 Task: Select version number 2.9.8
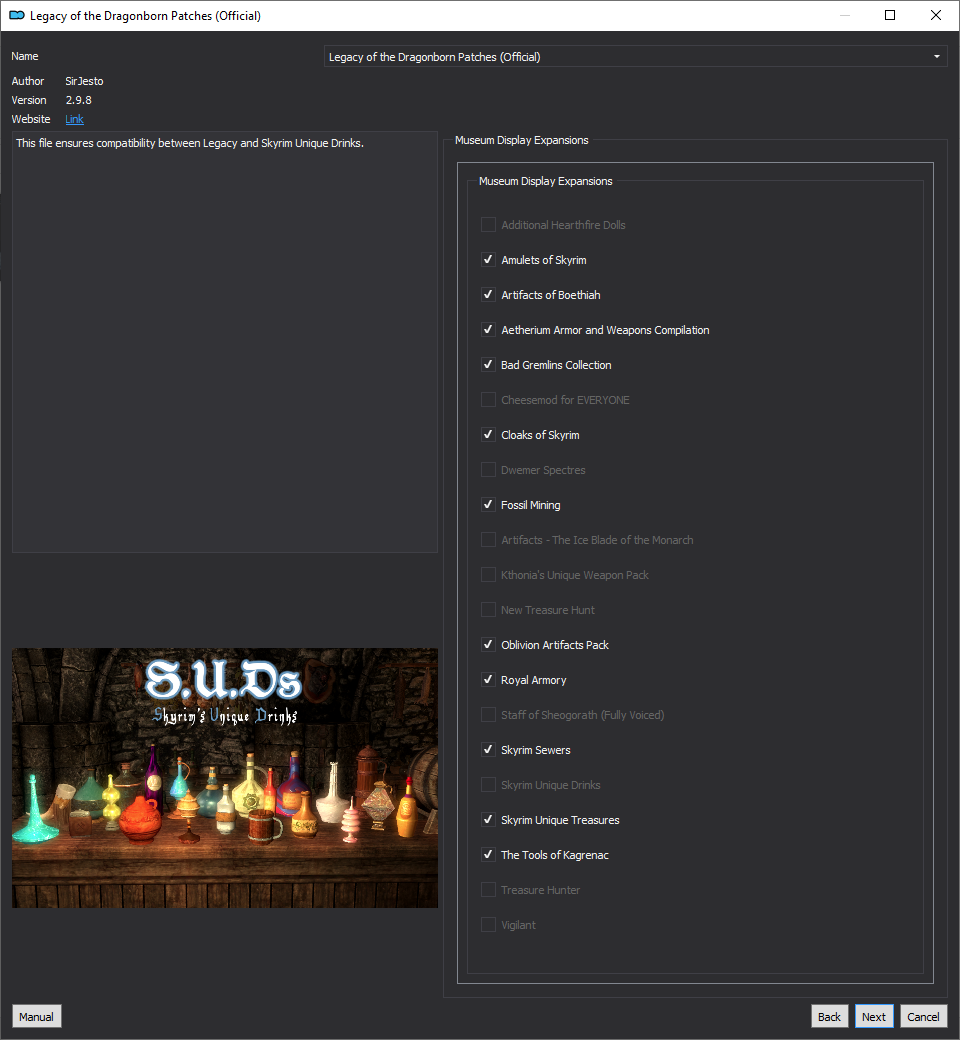[78, 100]
